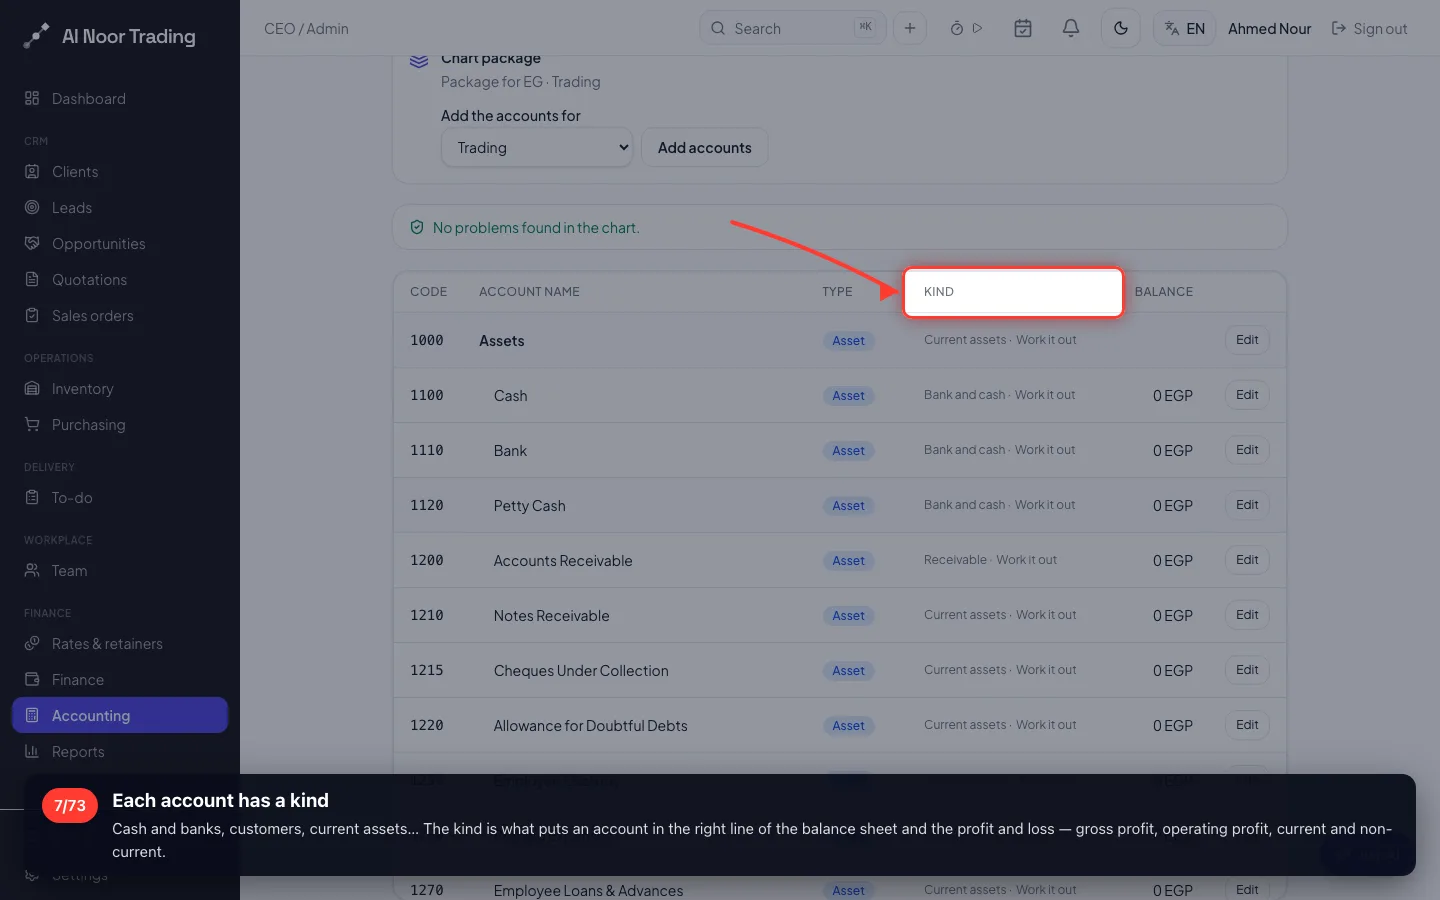
Task: Click the Reports chart icon
Action: coord(32,751)
